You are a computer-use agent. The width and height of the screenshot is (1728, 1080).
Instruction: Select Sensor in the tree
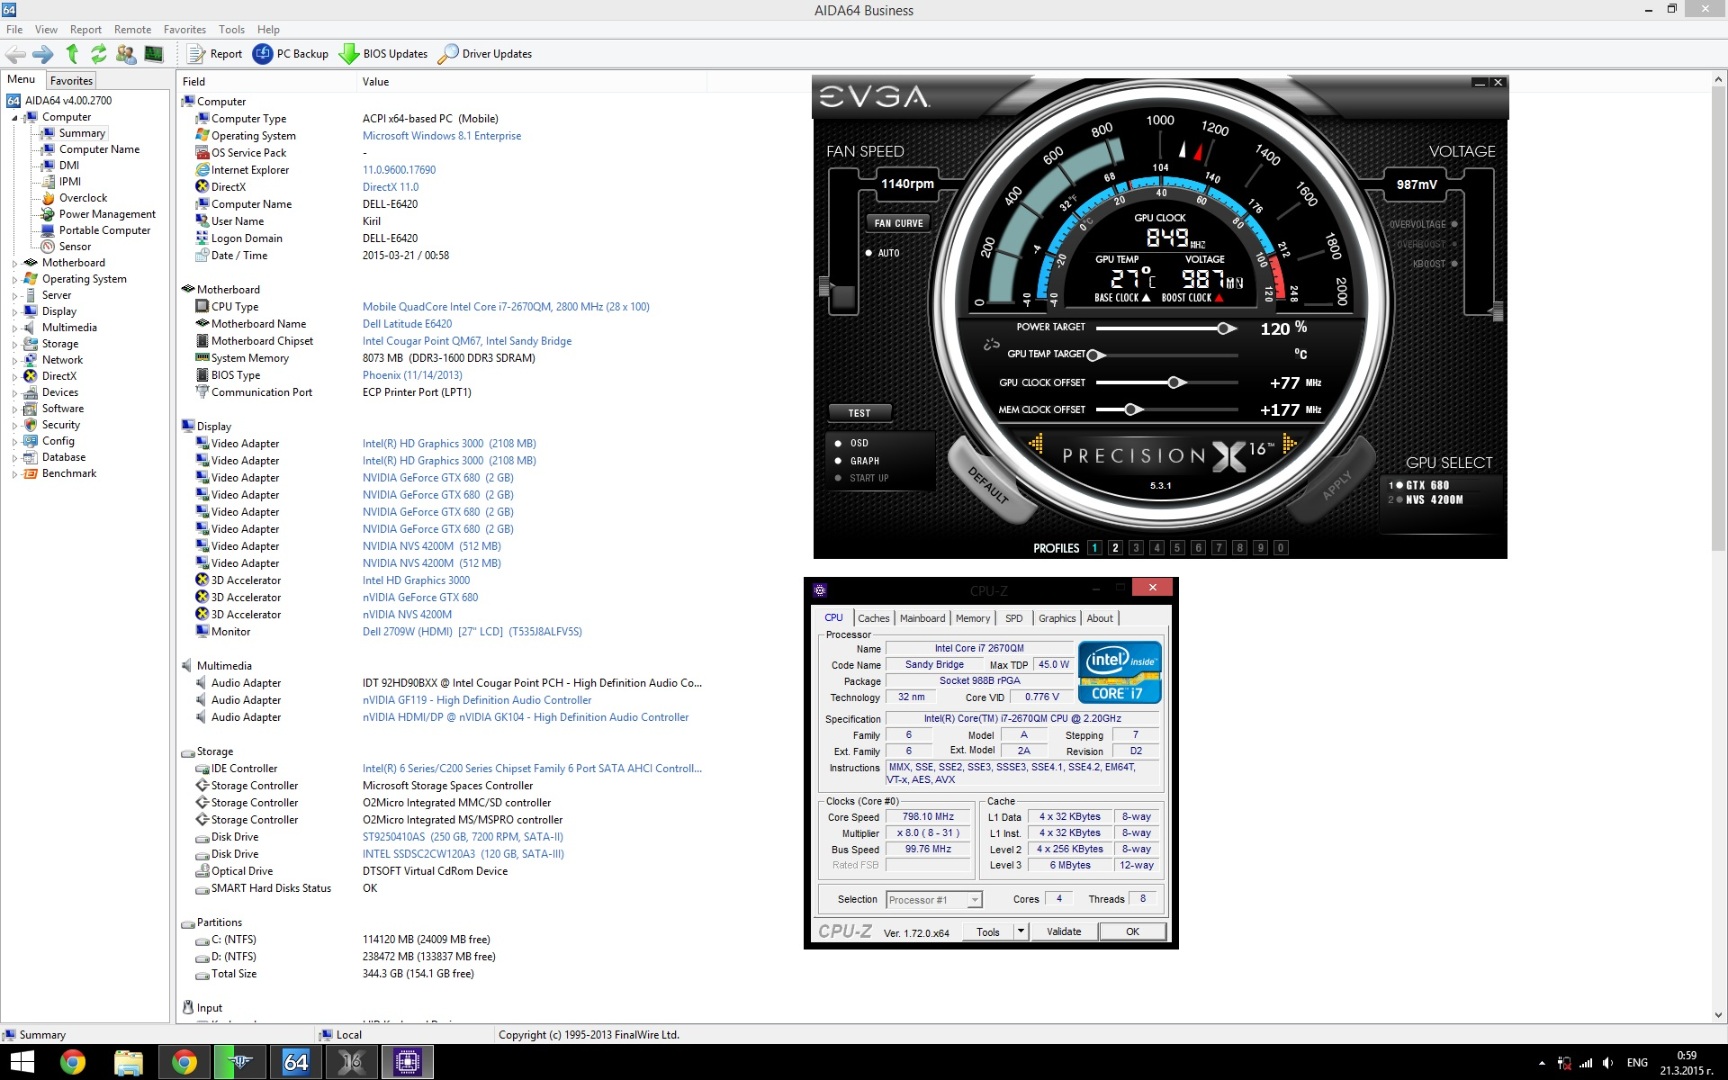pyautogui.click(x=75, y=247)
